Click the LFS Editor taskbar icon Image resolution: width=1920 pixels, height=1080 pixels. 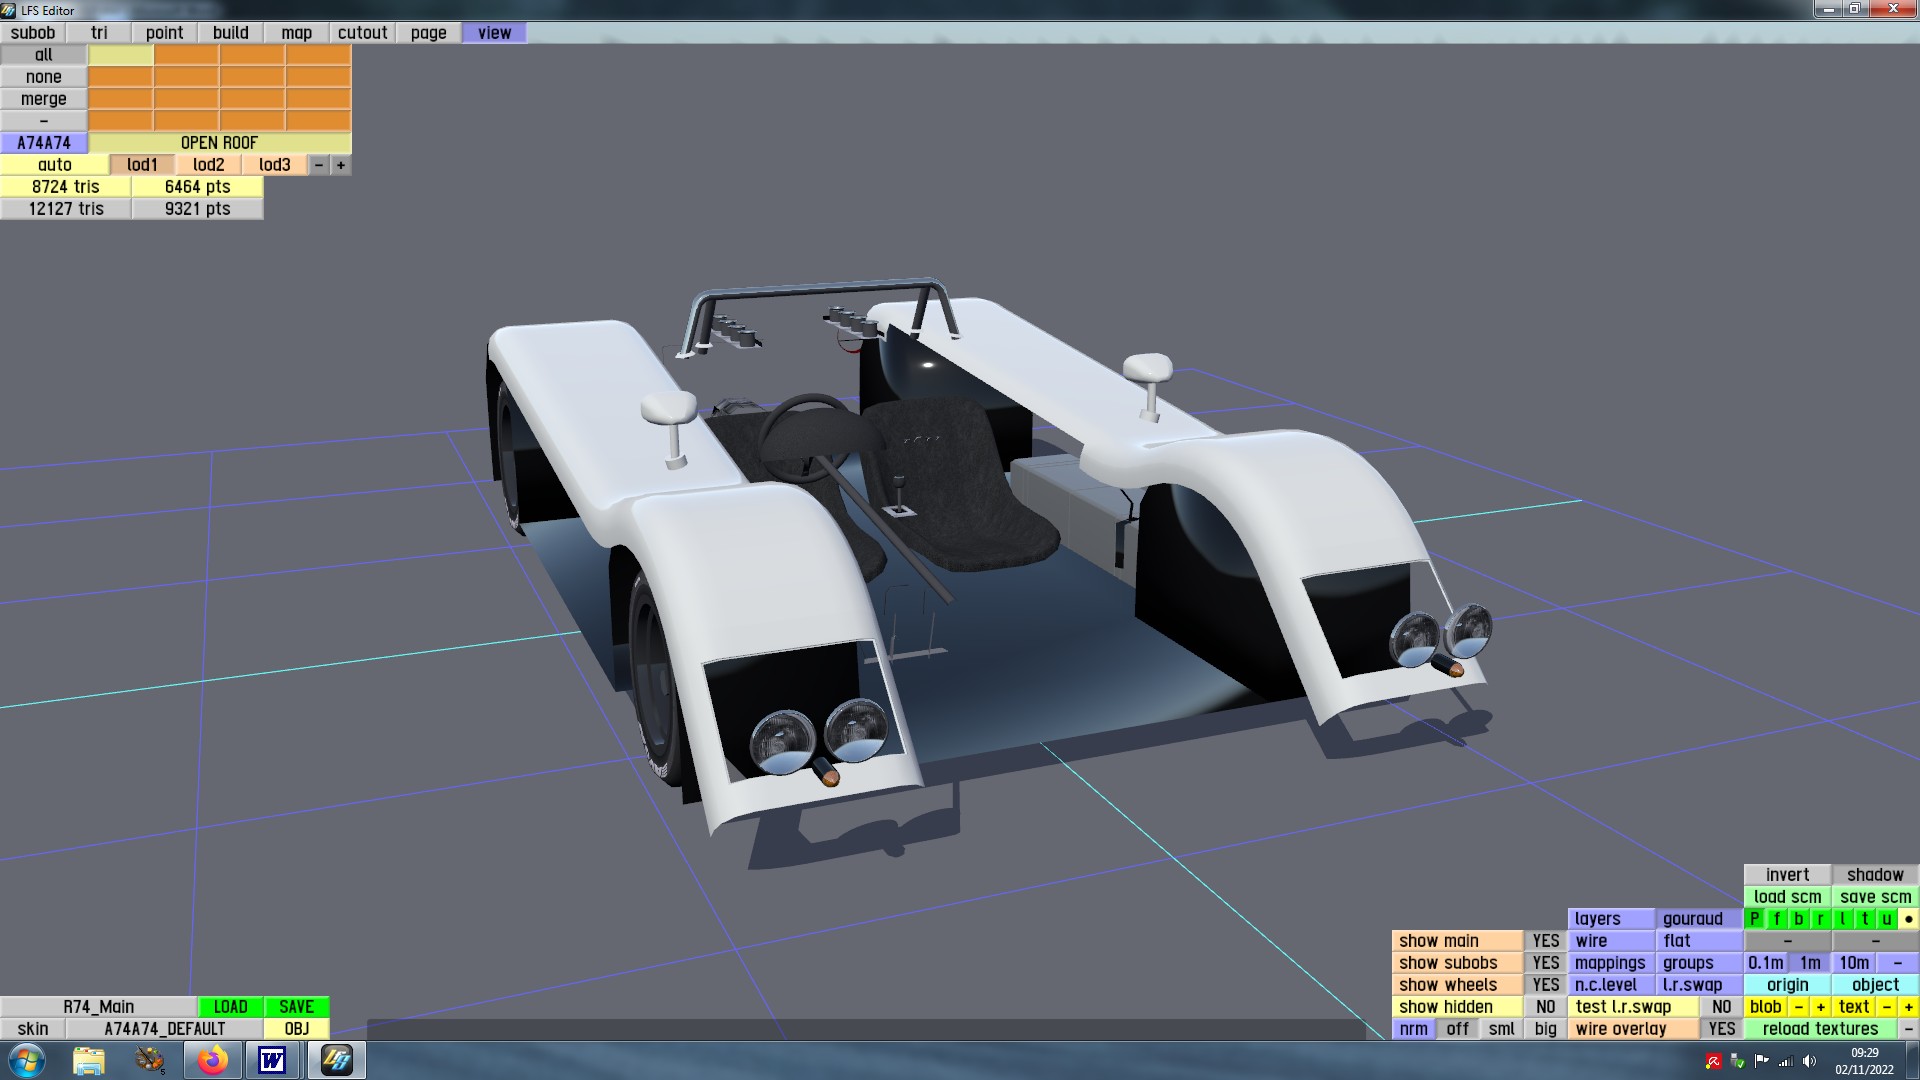click(337, 1060)
